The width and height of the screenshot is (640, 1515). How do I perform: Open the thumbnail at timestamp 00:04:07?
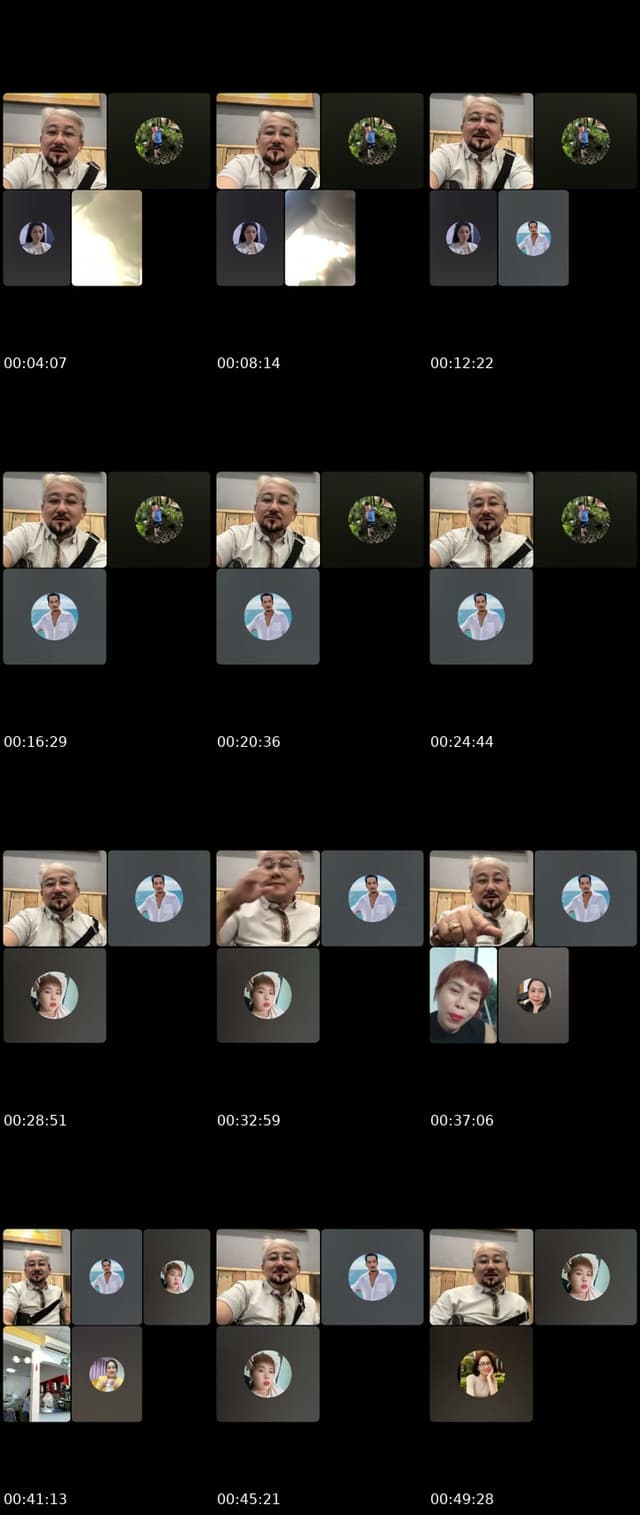tap(107, 189)
